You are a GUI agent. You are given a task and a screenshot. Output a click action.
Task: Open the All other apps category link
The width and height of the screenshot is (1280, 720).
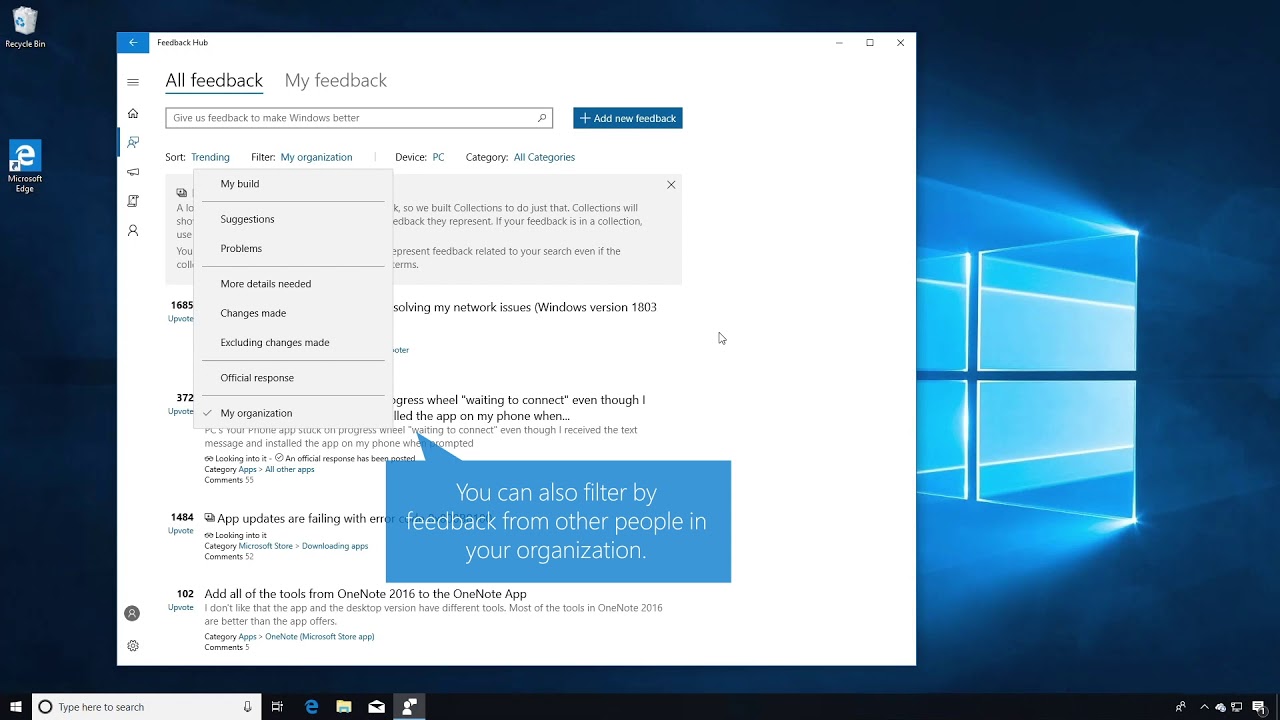pyautogui.click(x=290, y=469)
